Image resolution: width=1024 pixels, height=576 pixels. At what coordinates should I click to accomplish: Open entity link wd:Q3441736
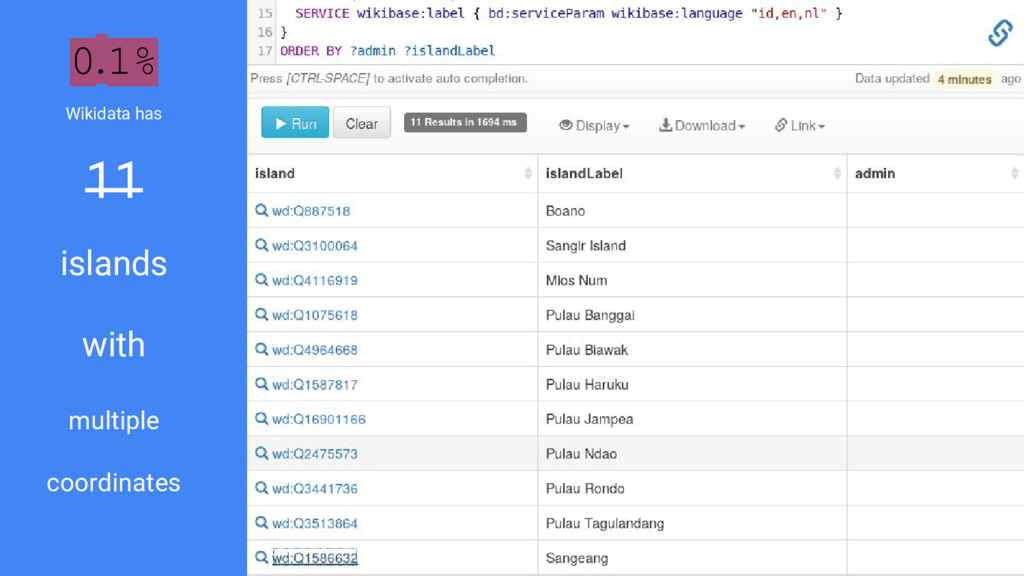click(315, 488)
